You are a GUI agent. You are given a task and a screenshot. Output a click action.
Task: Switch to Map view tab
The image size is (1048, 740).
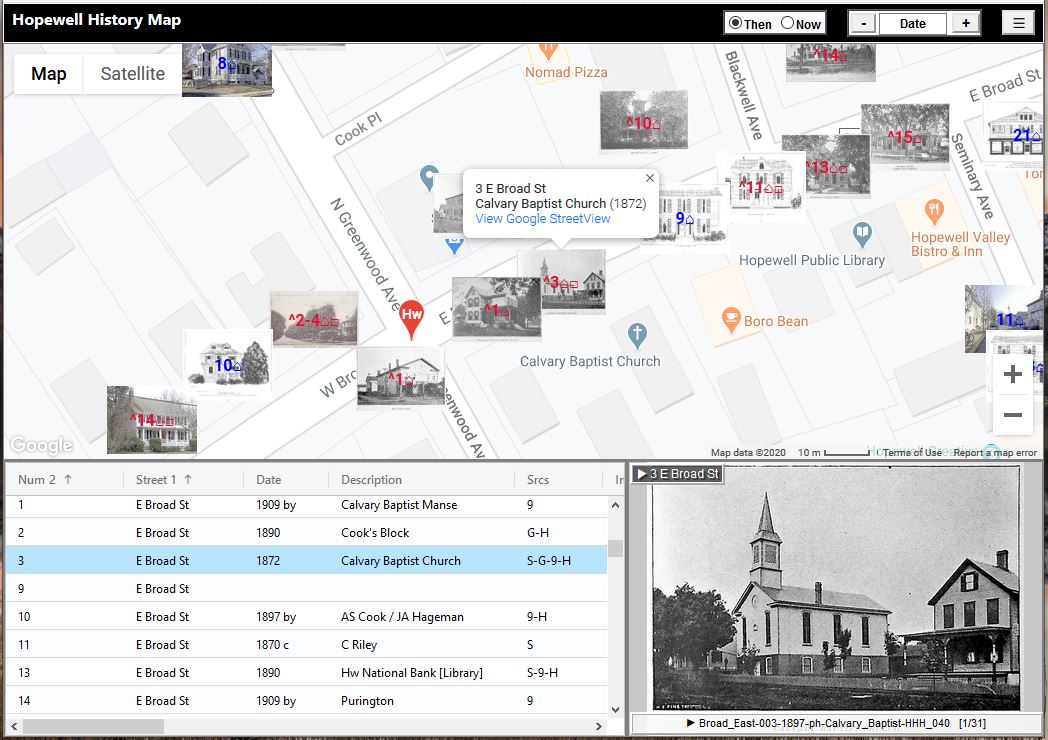tap(49, 74)
